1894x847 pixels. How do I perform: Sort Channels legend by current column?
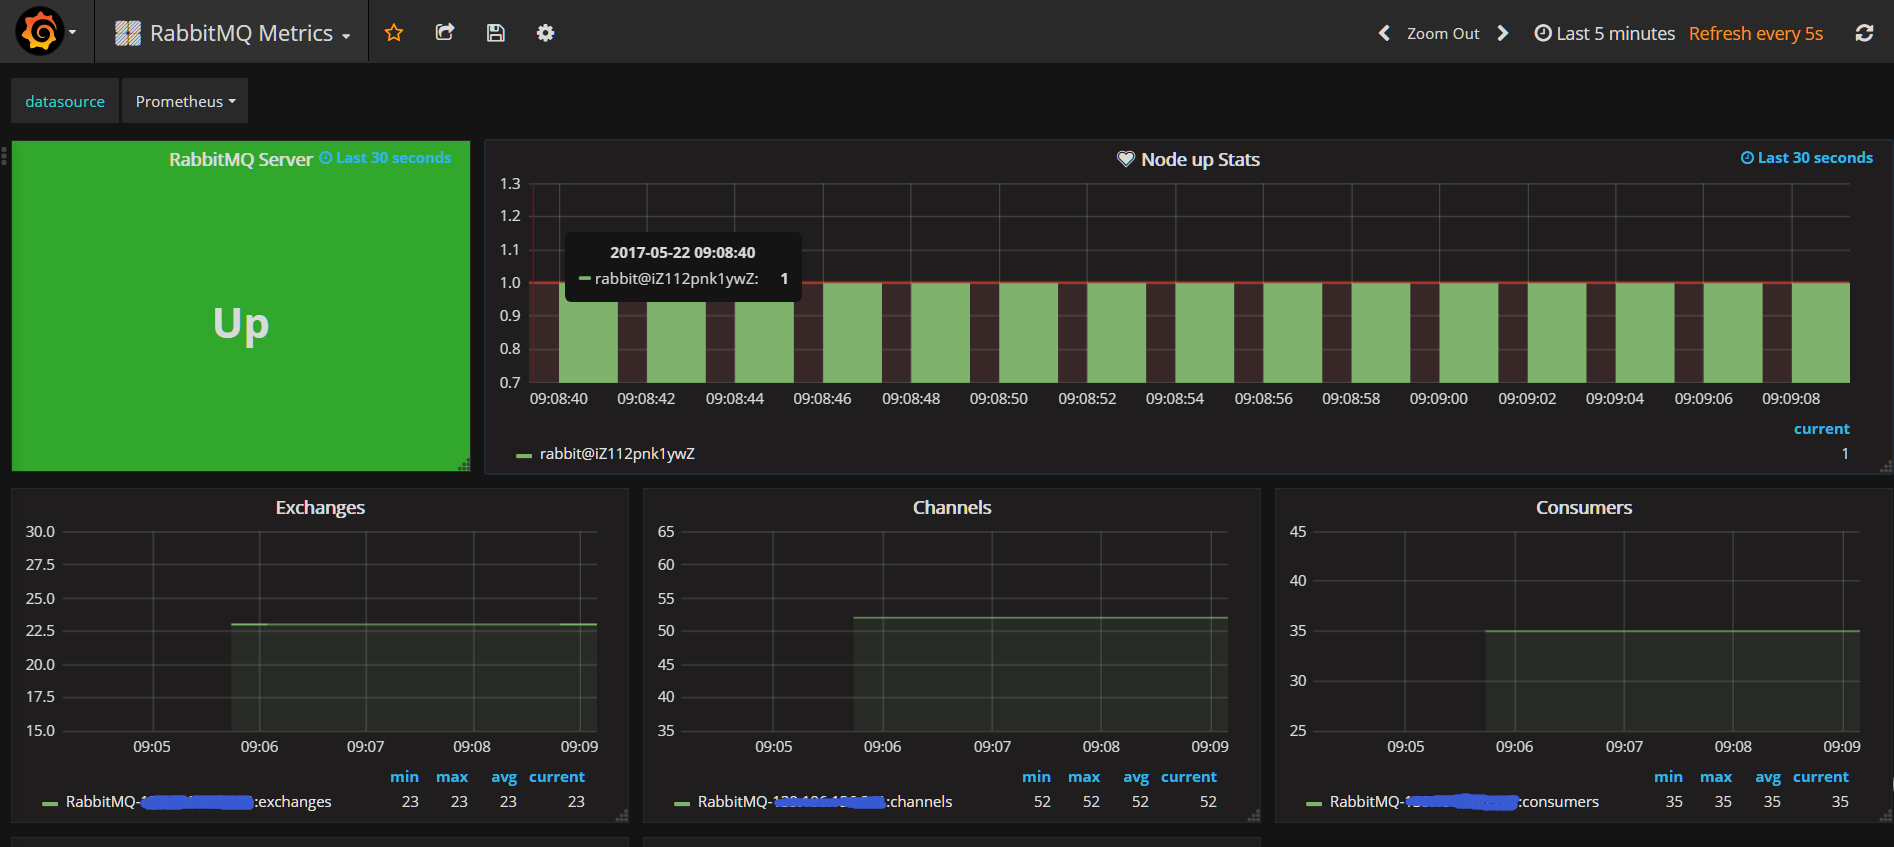tap(1189, 777)
